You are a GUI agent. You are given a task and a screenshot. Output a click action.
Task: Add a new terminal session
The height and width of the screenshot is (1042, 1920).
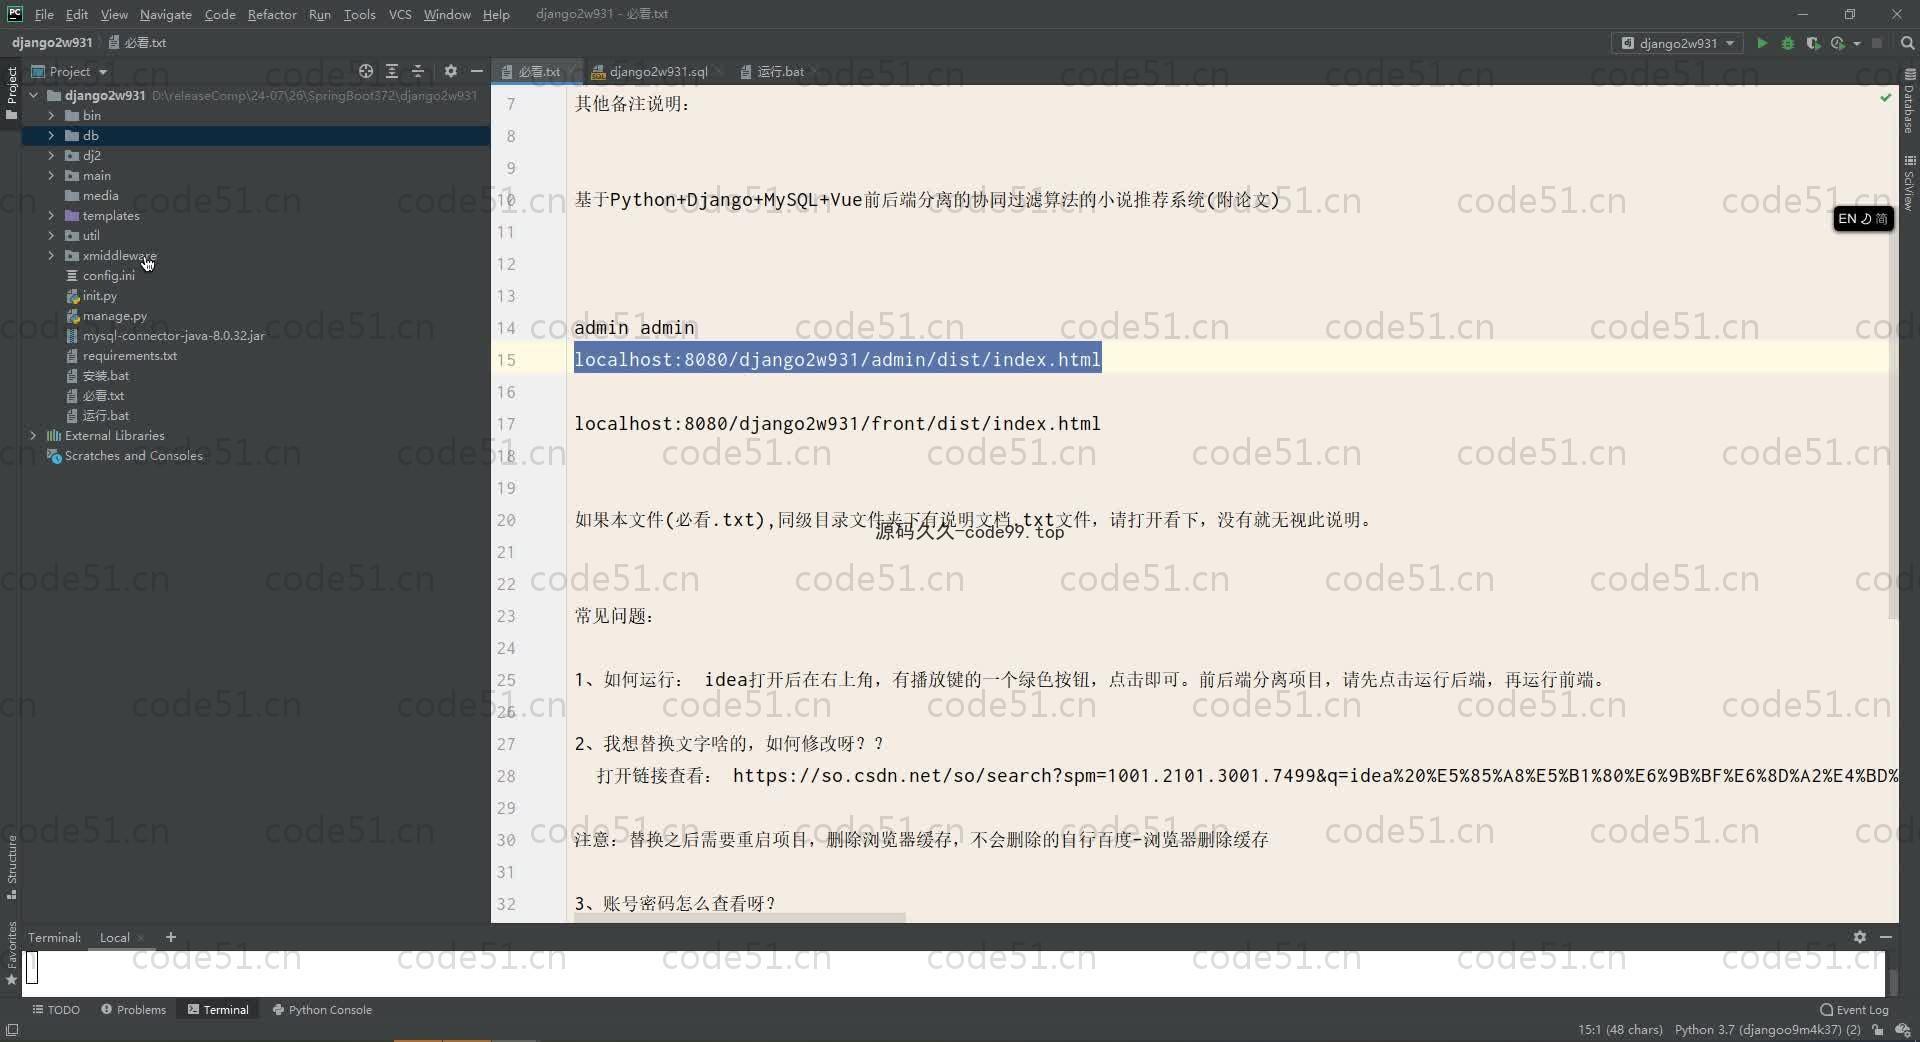coord(171,937)
